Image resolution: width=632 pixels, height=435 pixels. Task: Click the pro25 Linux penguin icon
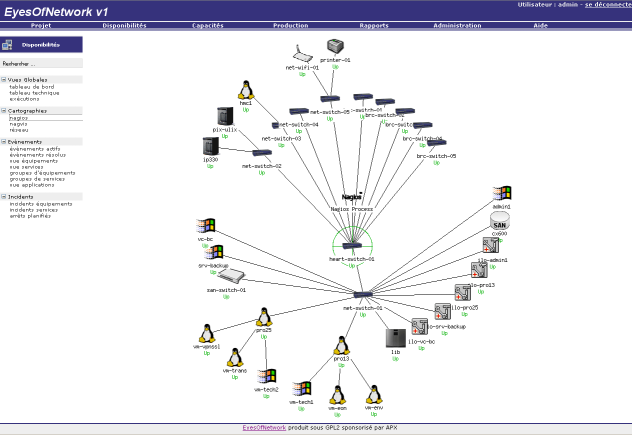(x=264, y=316)
